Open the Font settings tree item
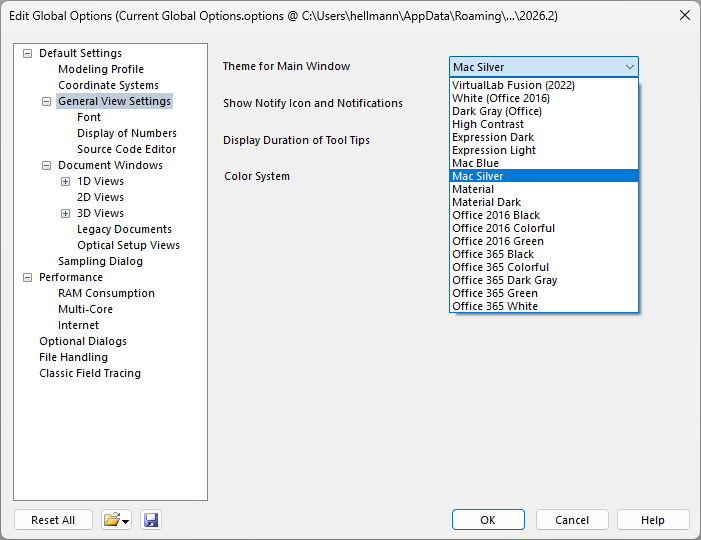The image size is (701, 540). 89,118
